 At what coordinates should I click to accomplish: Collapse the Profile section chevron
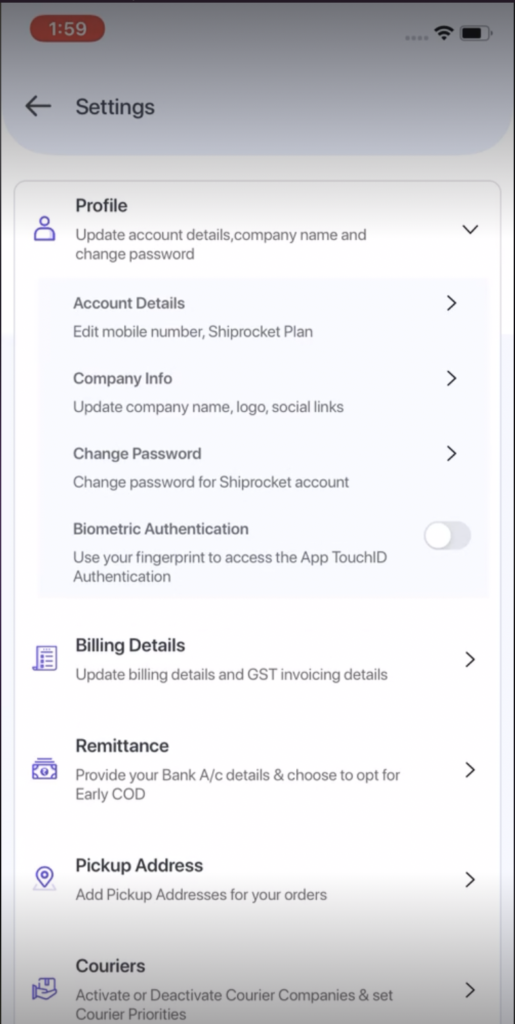[470, 229]
